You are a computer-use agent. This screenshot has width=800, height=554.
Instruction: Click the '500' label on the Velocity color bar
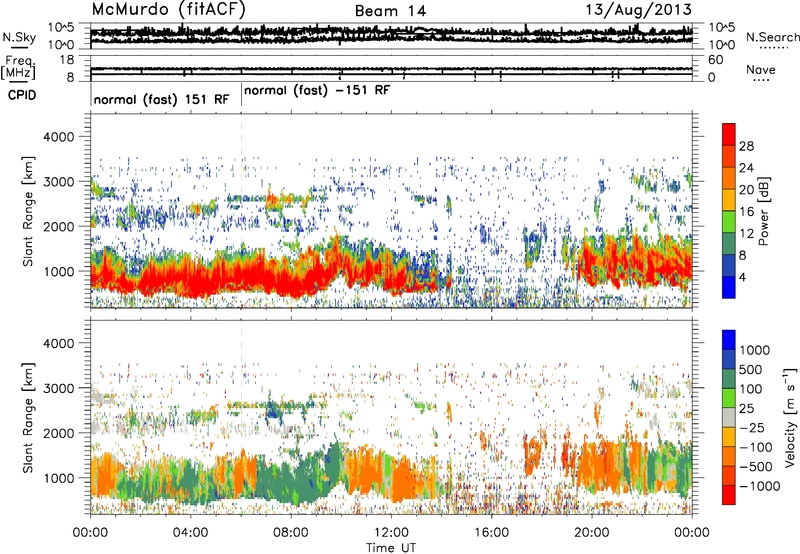pos(751,370)
